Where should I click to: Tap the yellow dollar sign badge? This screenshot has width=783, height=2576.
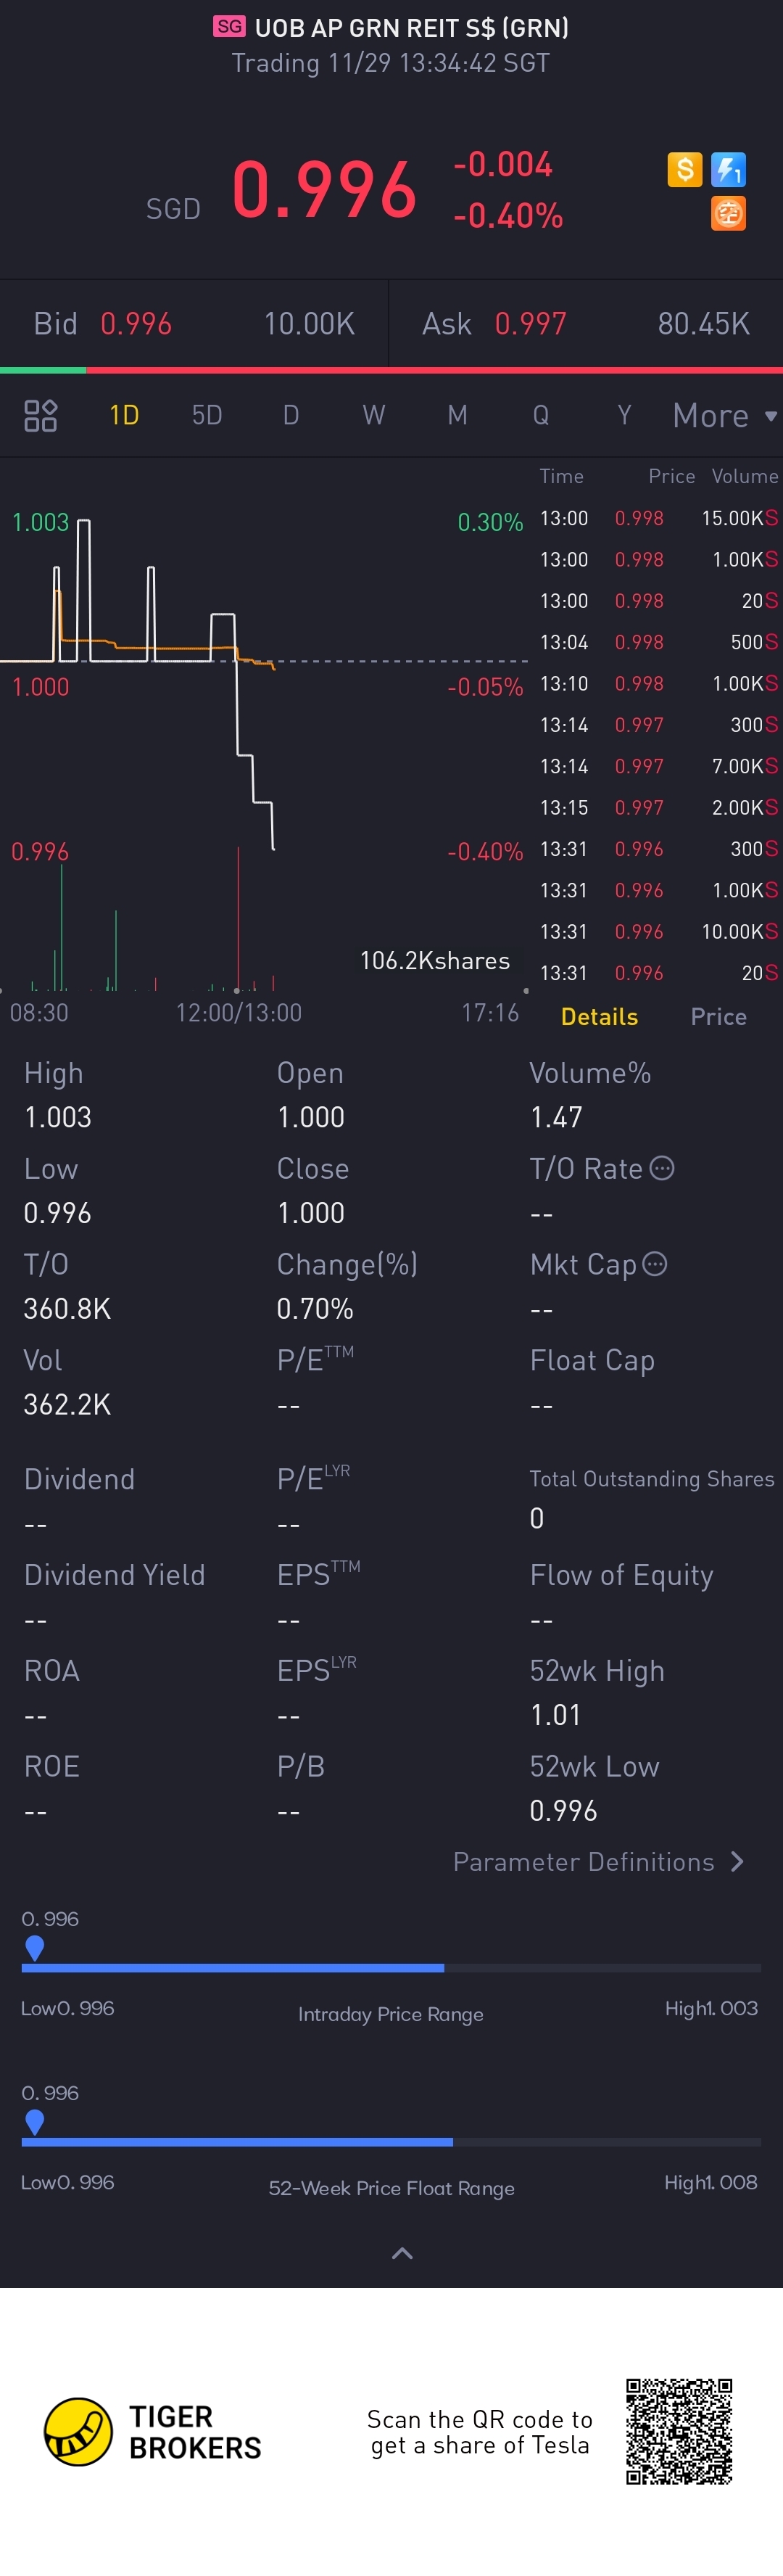(x=685, y=169)
